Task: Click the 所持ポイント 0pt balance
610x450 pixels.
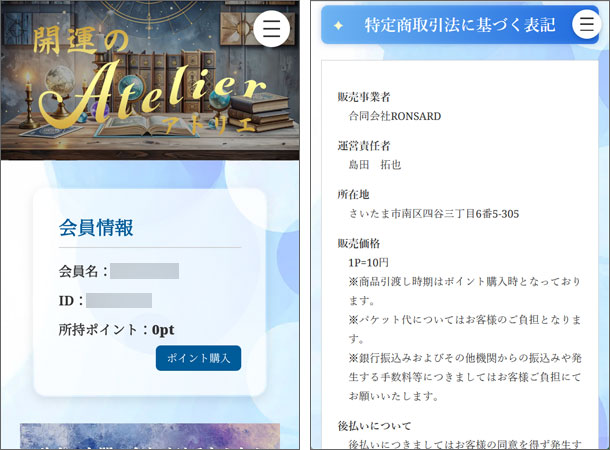Action: click(116, 329)
